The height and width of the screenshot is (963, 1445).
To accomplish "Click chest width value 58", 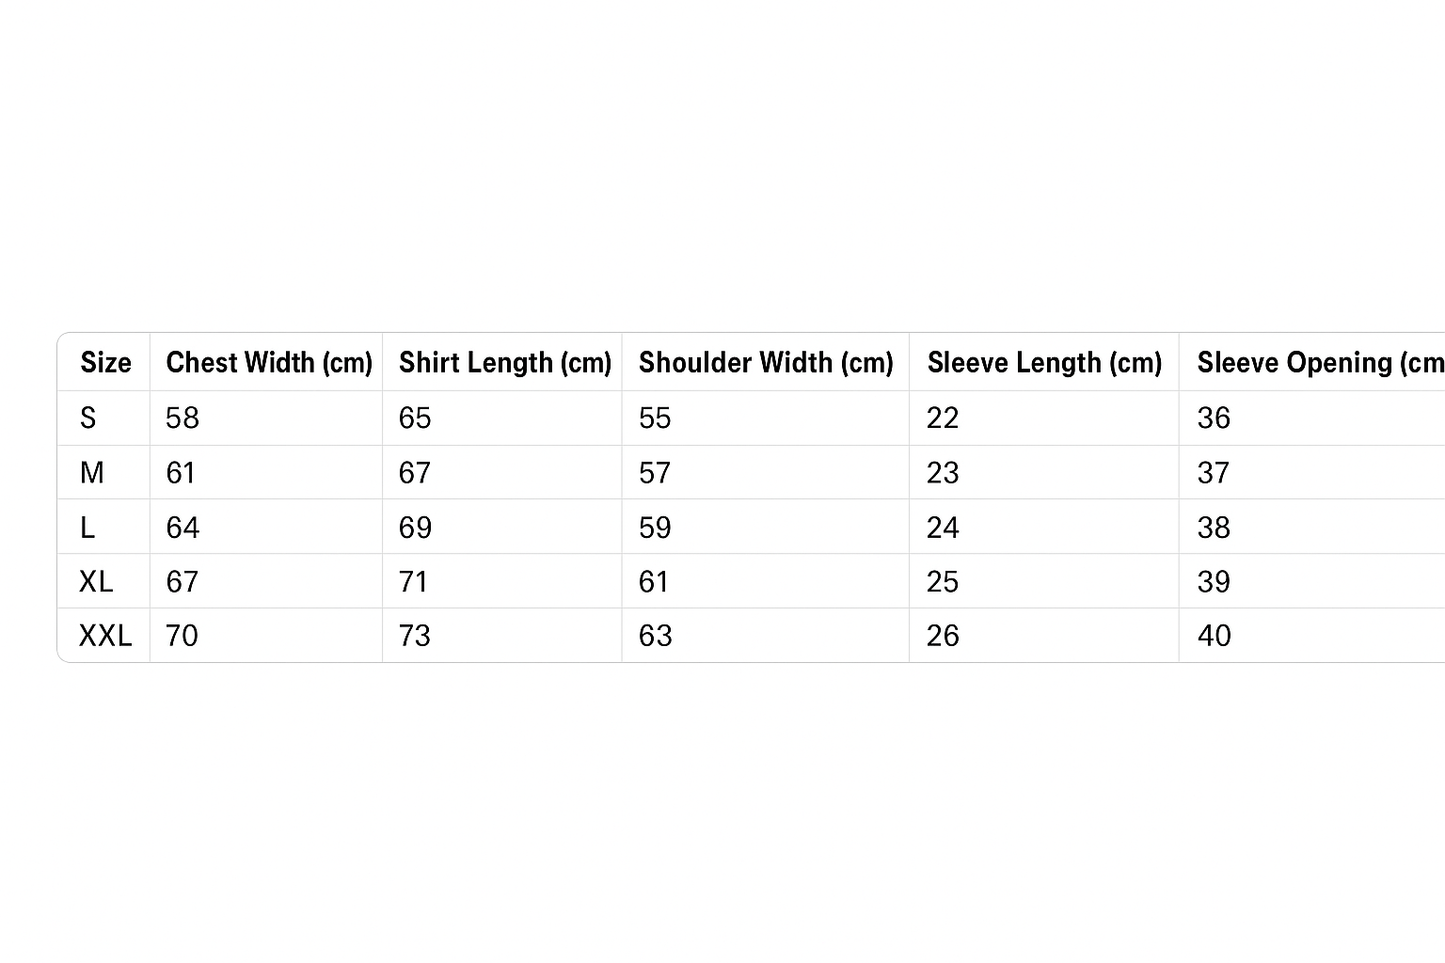I will [x=182, y=418].
